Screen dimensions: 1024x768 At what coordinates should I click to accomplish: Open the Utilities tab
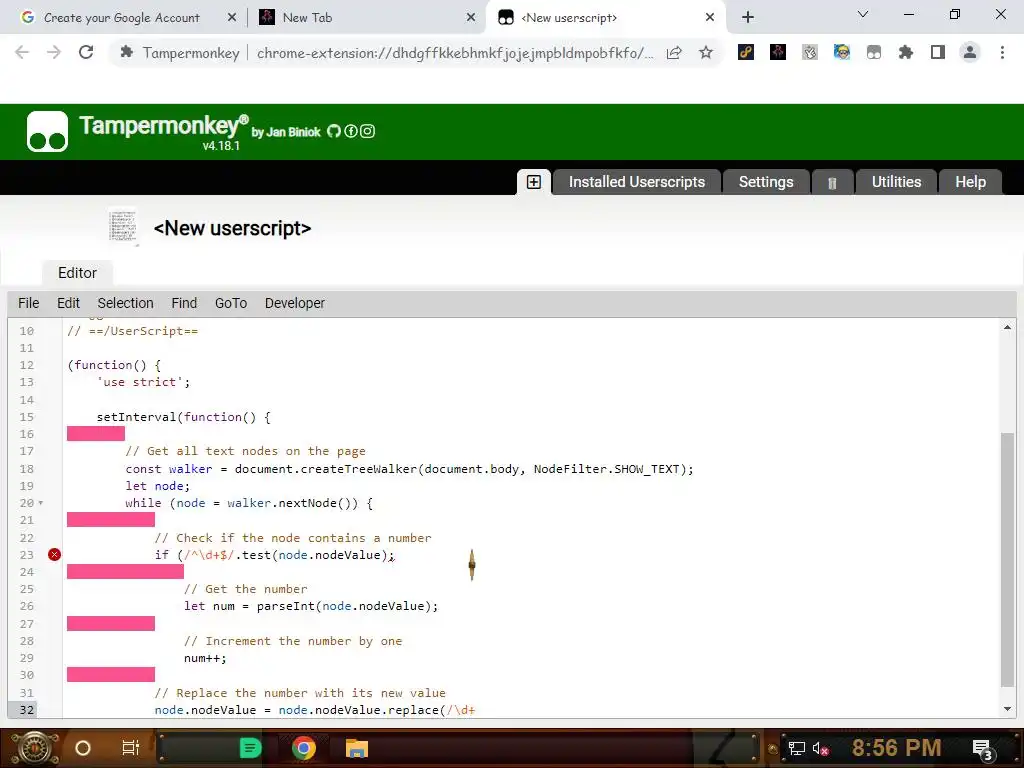(x=896, y=182)
